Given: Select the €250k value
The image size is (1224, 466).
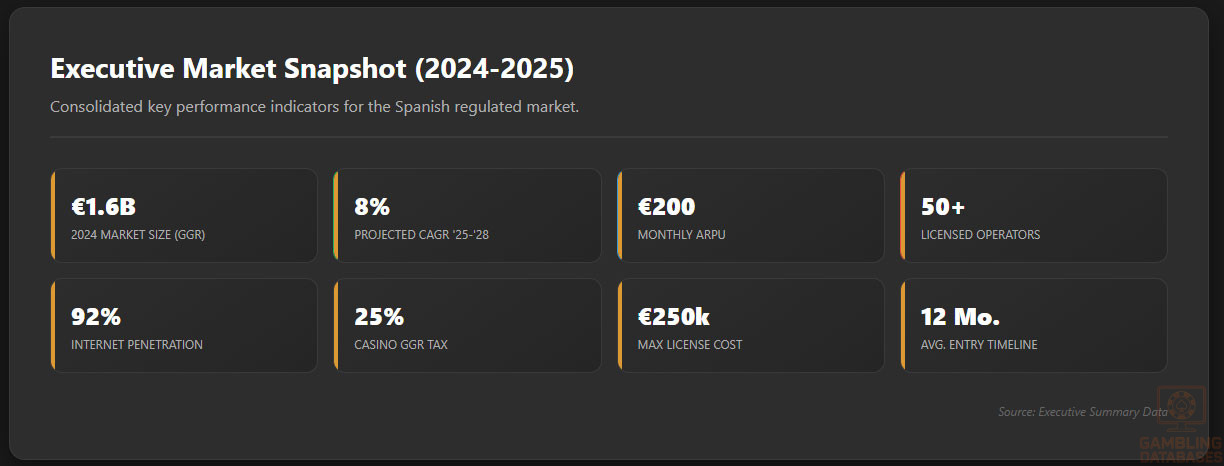Looking at the screenshot, I should click(673, 317).
